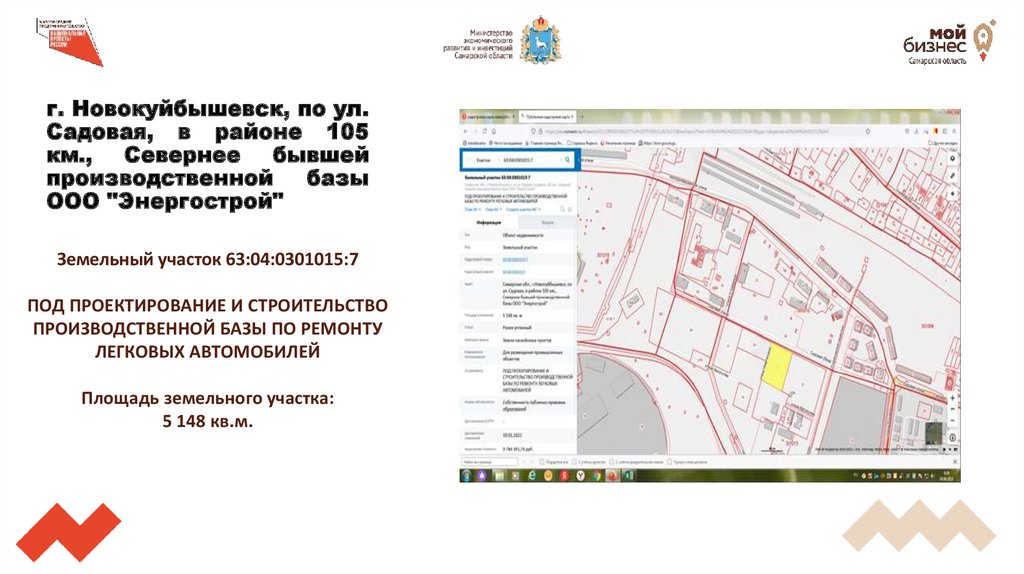Toggle 'Подсветить все' checkbox in find bar
The image size is (1024, 574).
coord(542,462)
